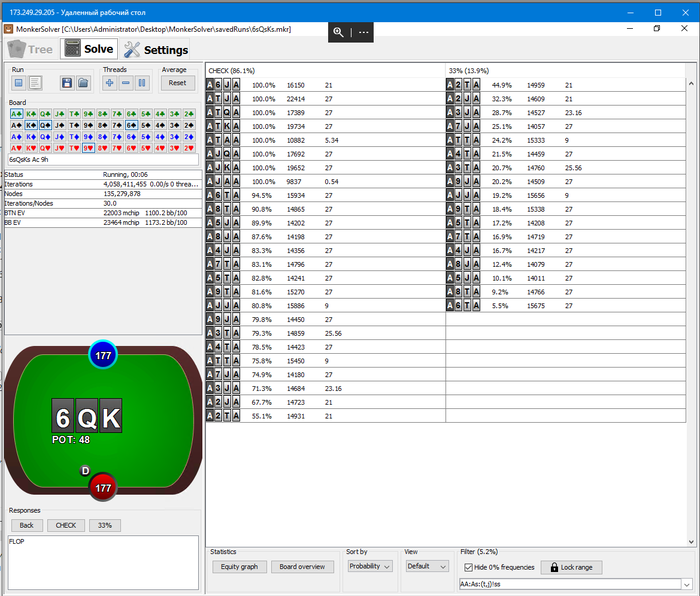Expand the filter expression dropdown arrow
The image size is (700, 596).
coord(687,584)
